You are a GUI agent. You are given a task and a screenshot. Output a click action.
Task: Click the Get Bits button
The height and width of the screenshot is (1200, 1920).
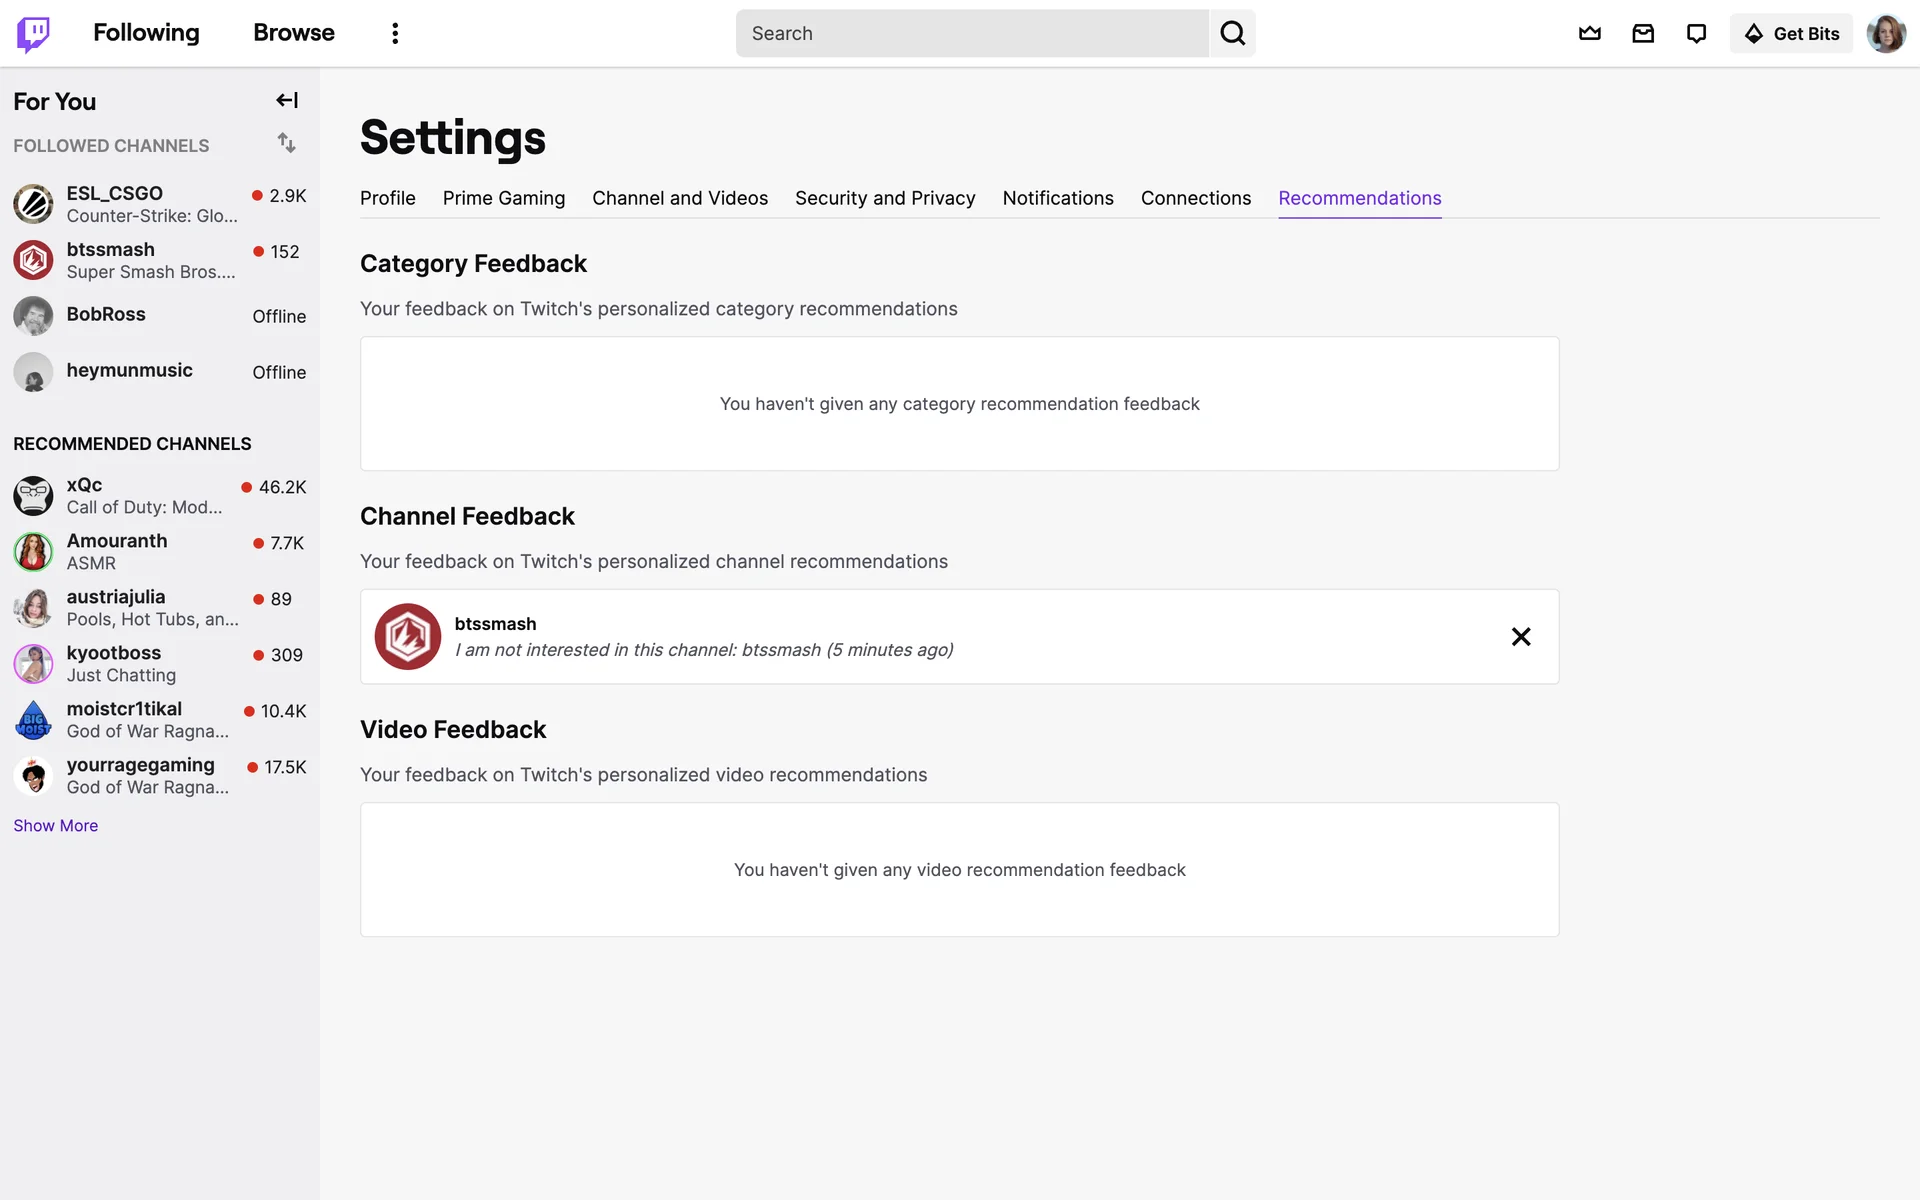point(1791,34)
